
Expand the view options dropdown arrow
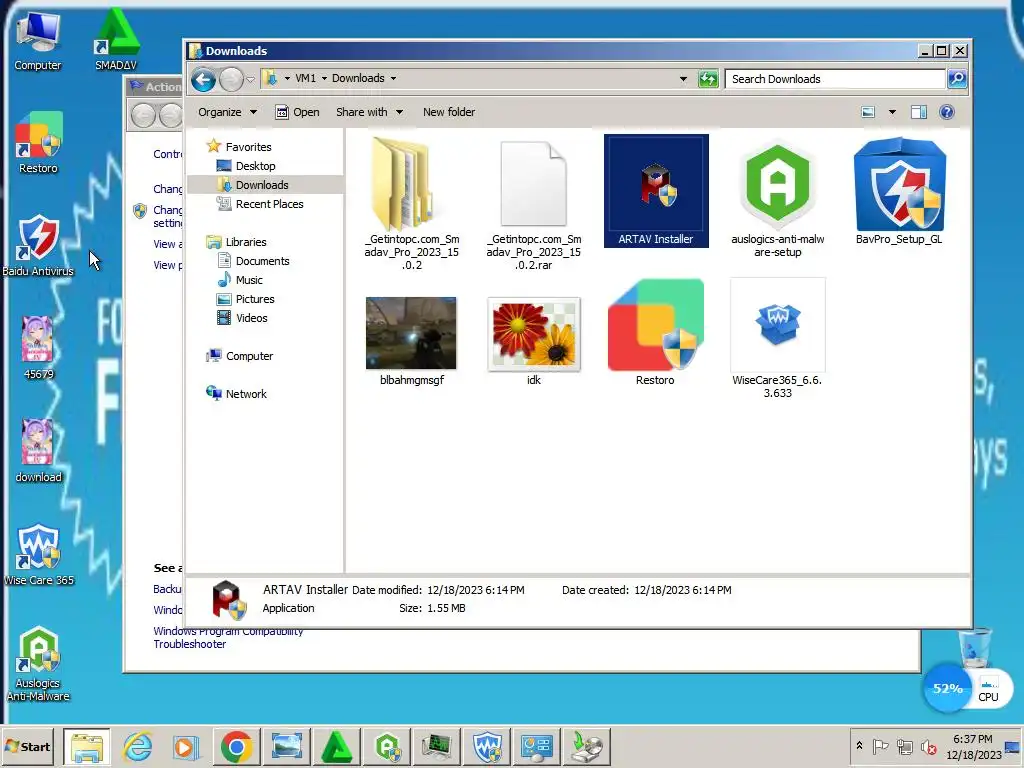[892, 112]
